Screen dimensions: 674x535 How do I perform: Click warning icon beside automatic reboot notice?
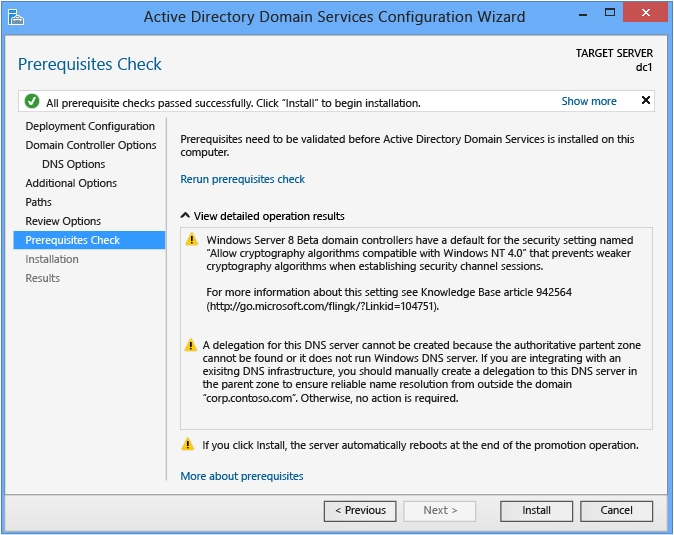[x=188, y=444]
